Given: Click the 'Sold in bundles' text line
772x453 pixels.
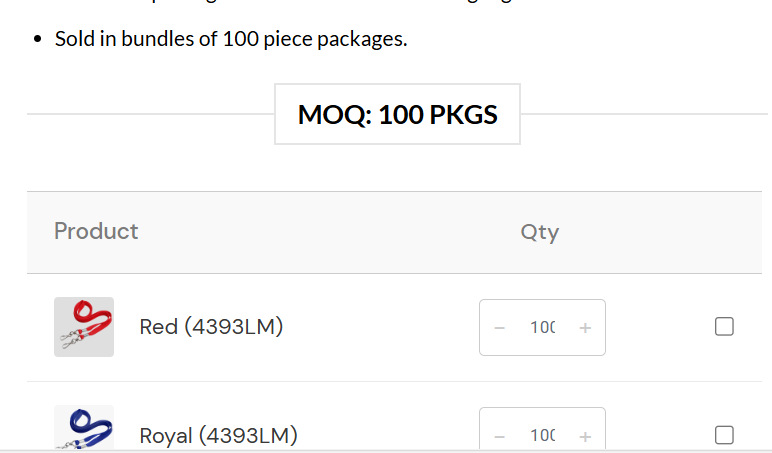Looking at the screenshot, I should [231, 40].
